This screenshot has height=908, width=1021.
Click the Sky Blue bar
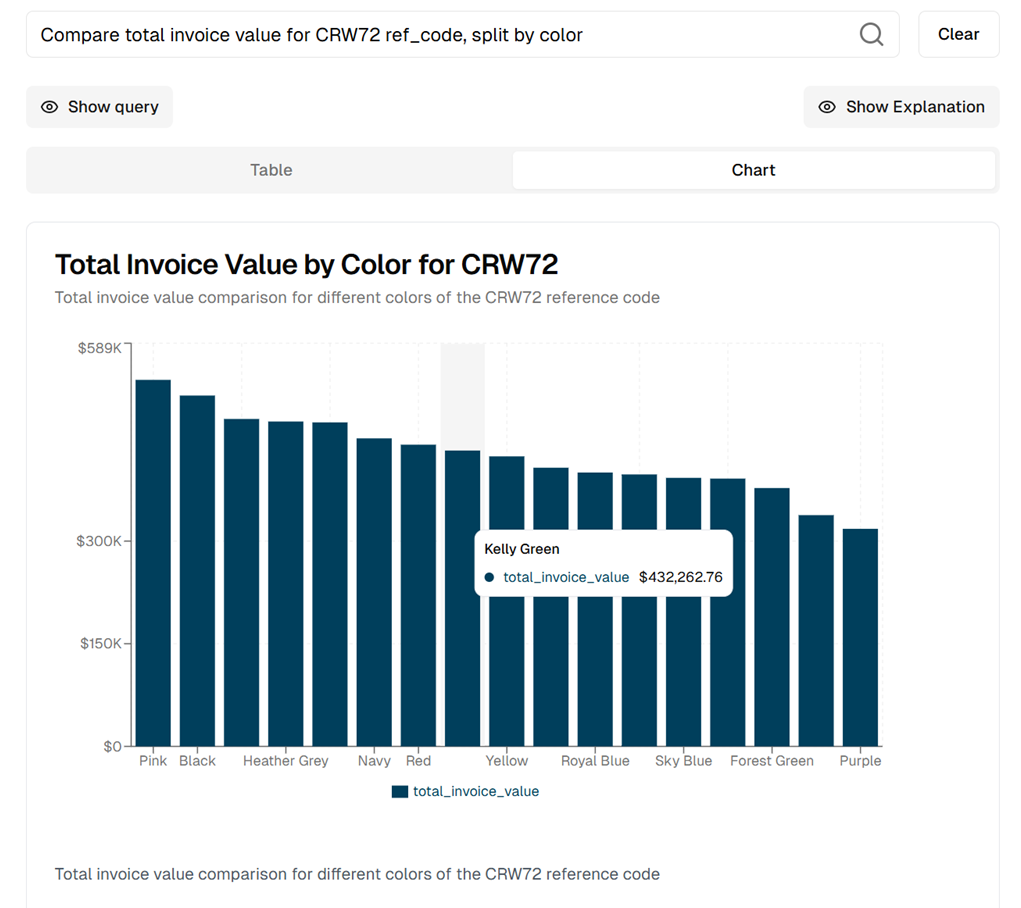pos(684,612)
